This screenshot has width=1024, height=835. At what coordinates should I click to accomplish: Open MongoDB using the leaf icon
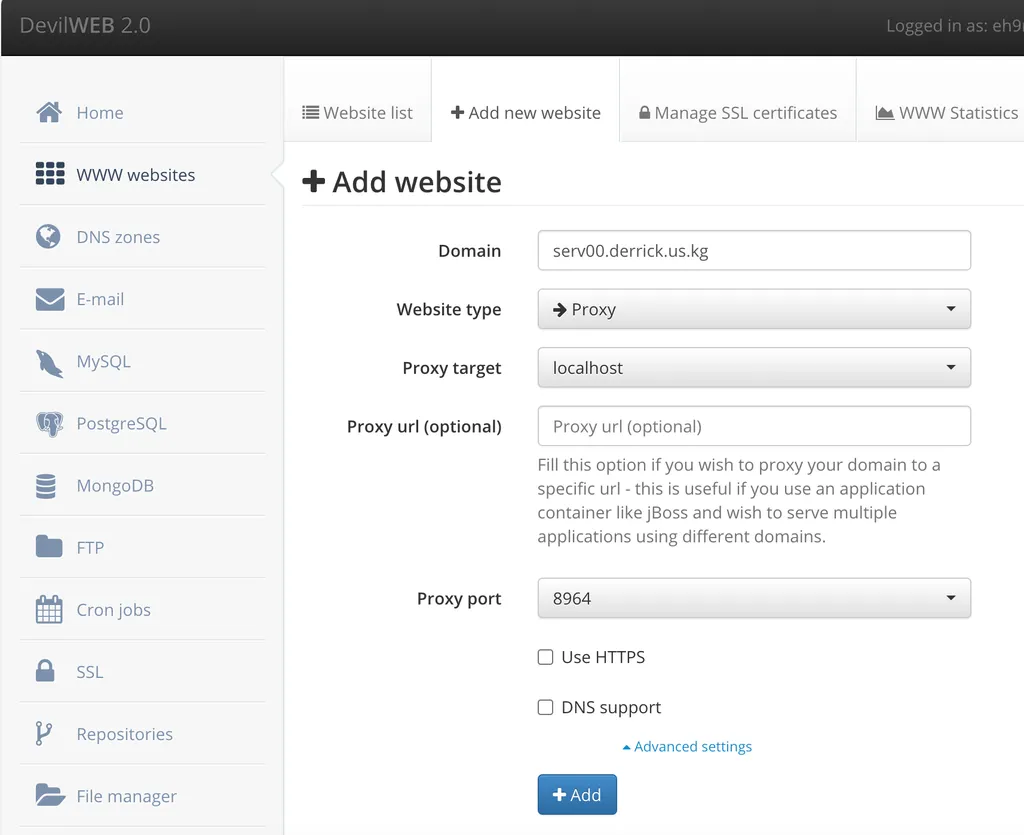(50, 484)
